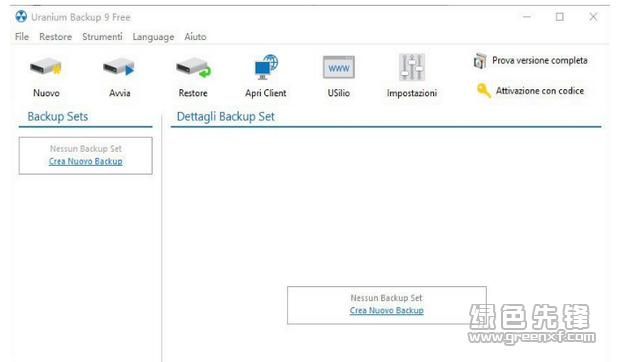Close the Uranium Backup window
Viewport: 617px width, 362px height.
pos(593,17)
